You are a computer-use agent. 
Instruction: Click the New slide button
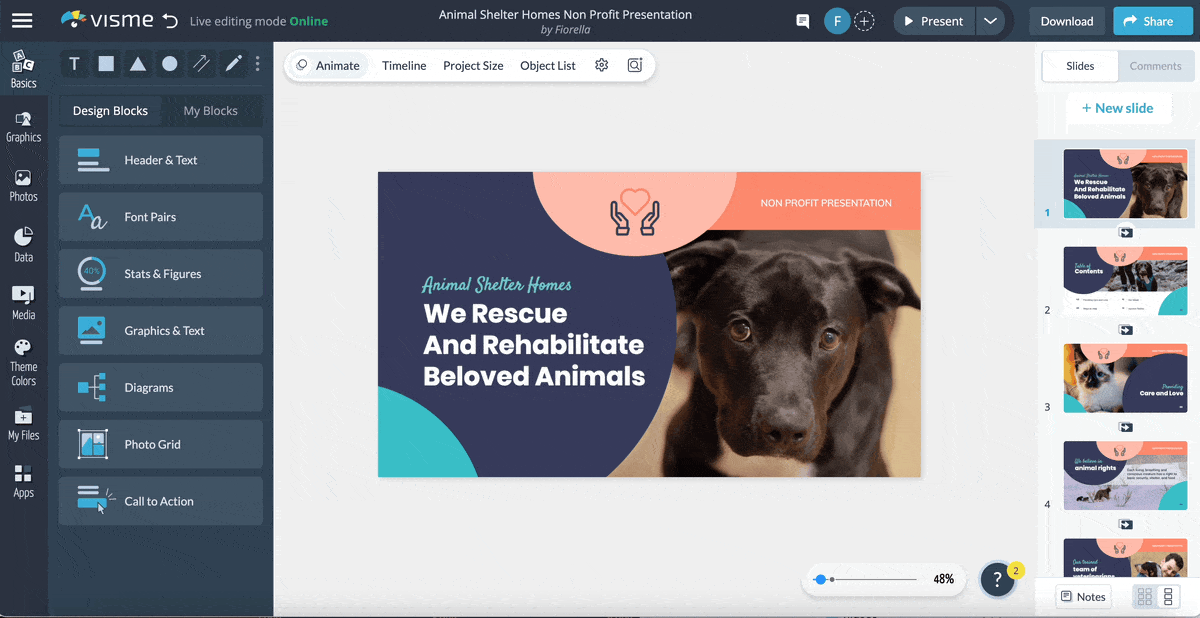tap(1119, 107)
